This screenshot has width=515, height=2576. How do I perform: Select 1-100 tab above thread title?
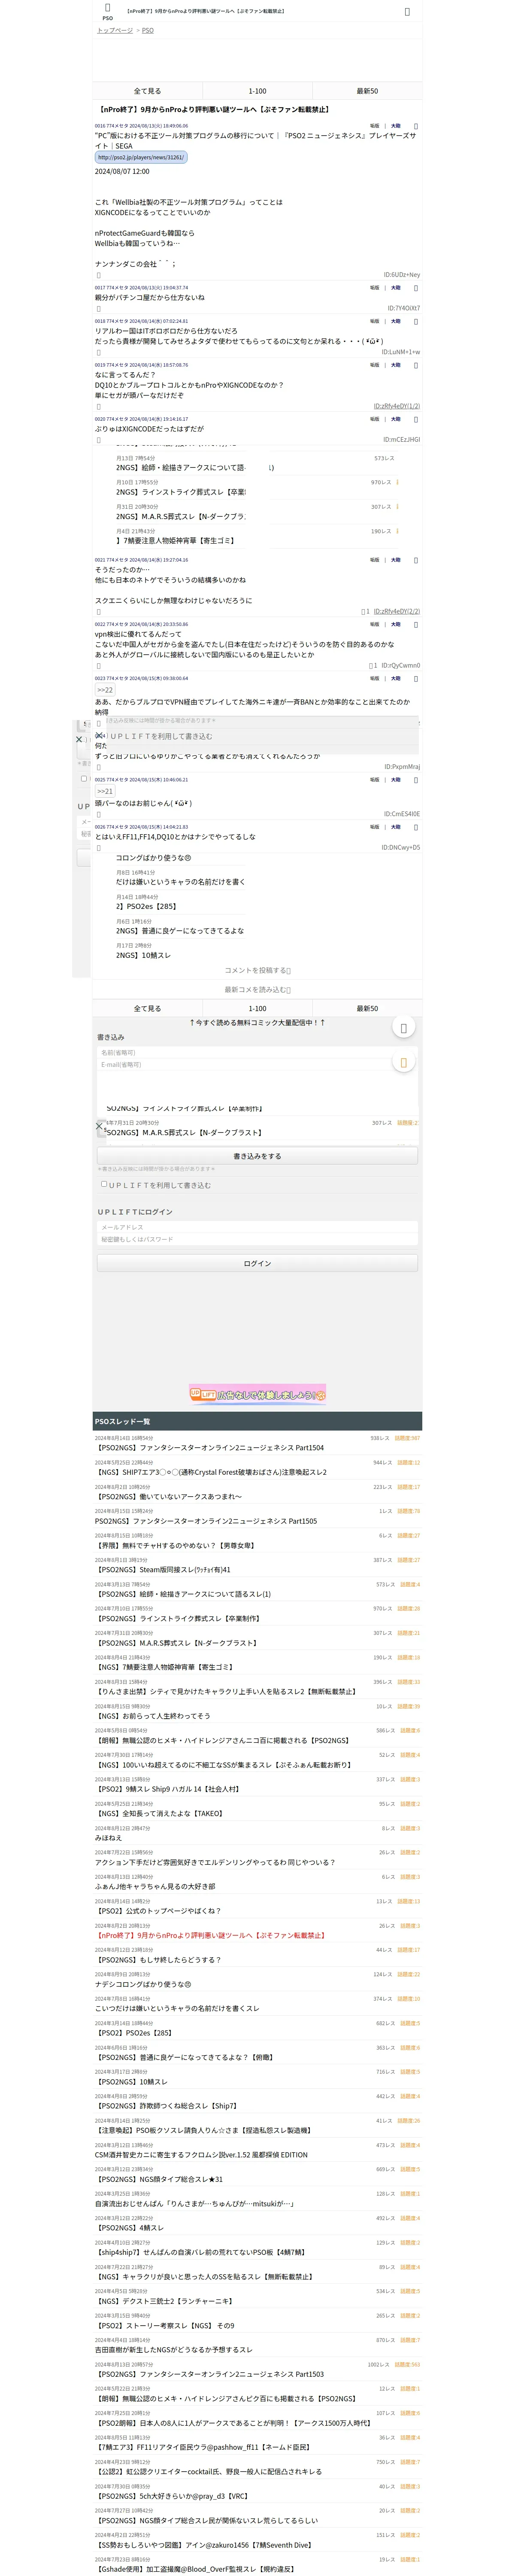257,91
